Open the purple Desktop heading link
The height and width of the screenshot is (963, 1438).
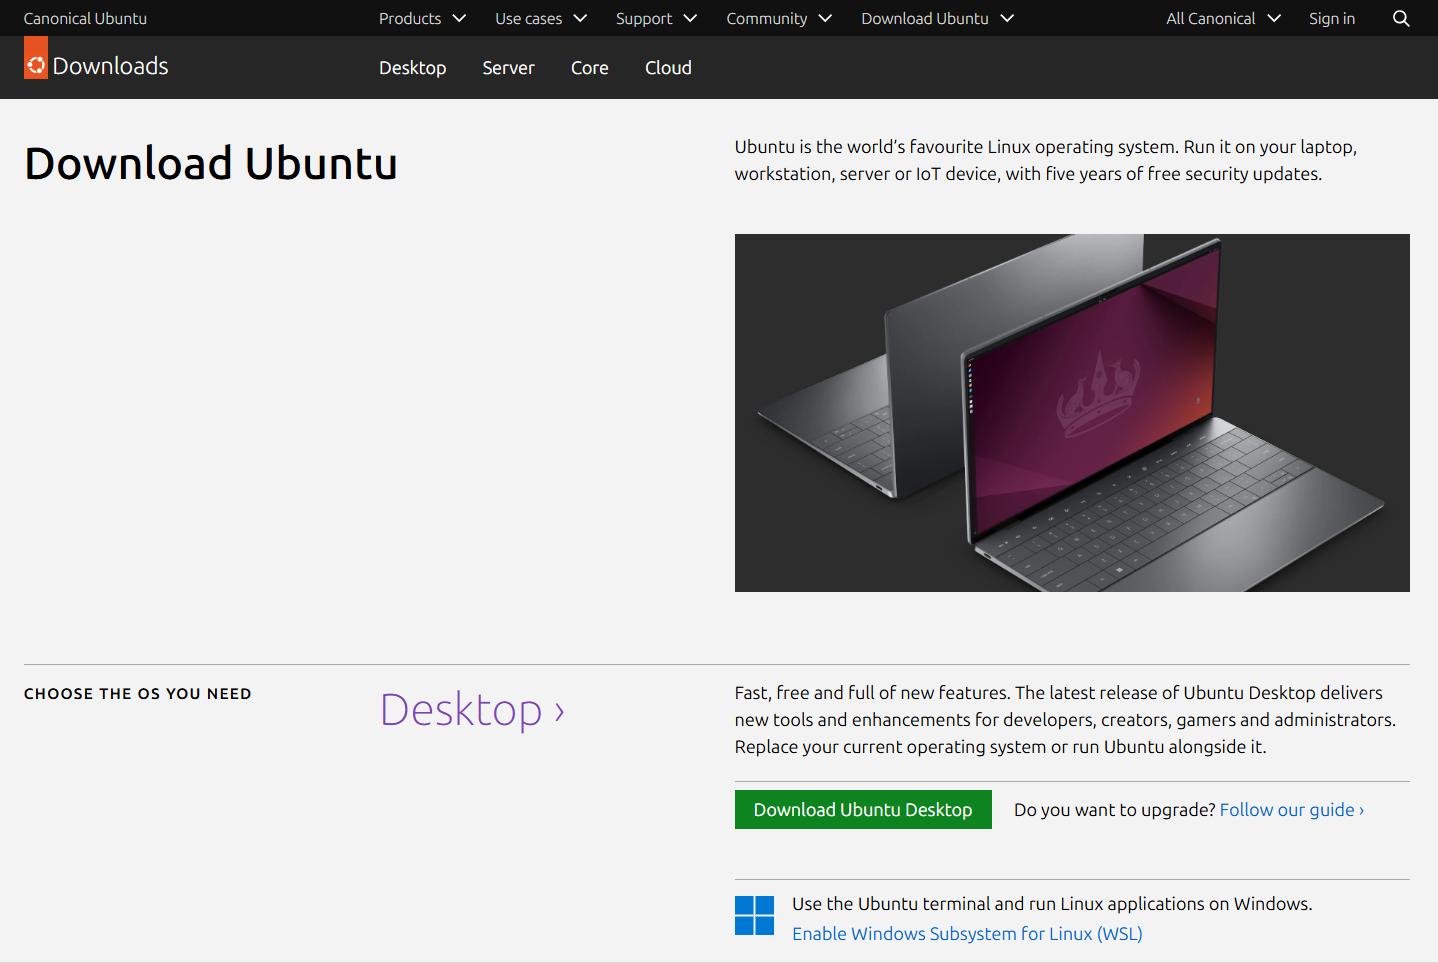(472, 710)
